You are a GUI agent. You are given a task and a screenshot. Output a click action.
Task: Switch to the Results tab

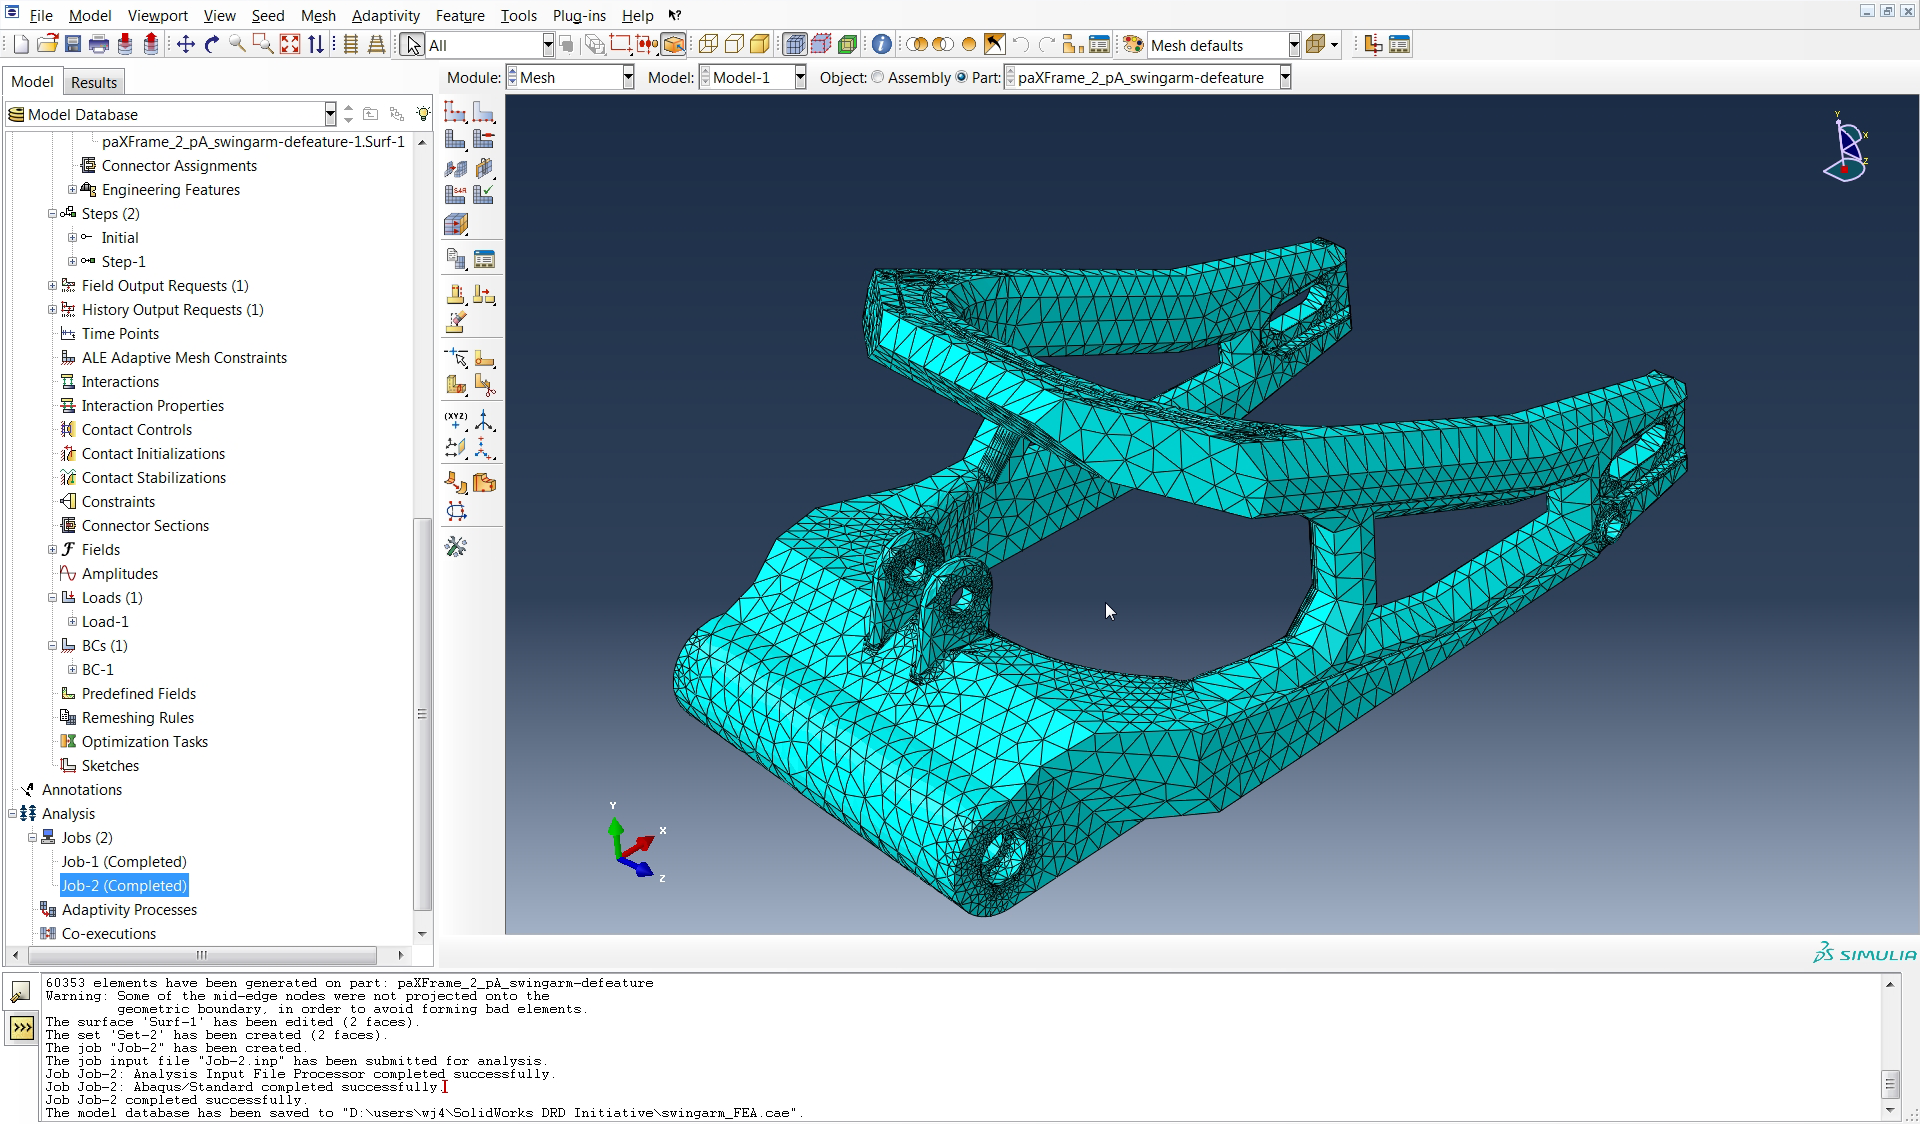pos(94,82)
